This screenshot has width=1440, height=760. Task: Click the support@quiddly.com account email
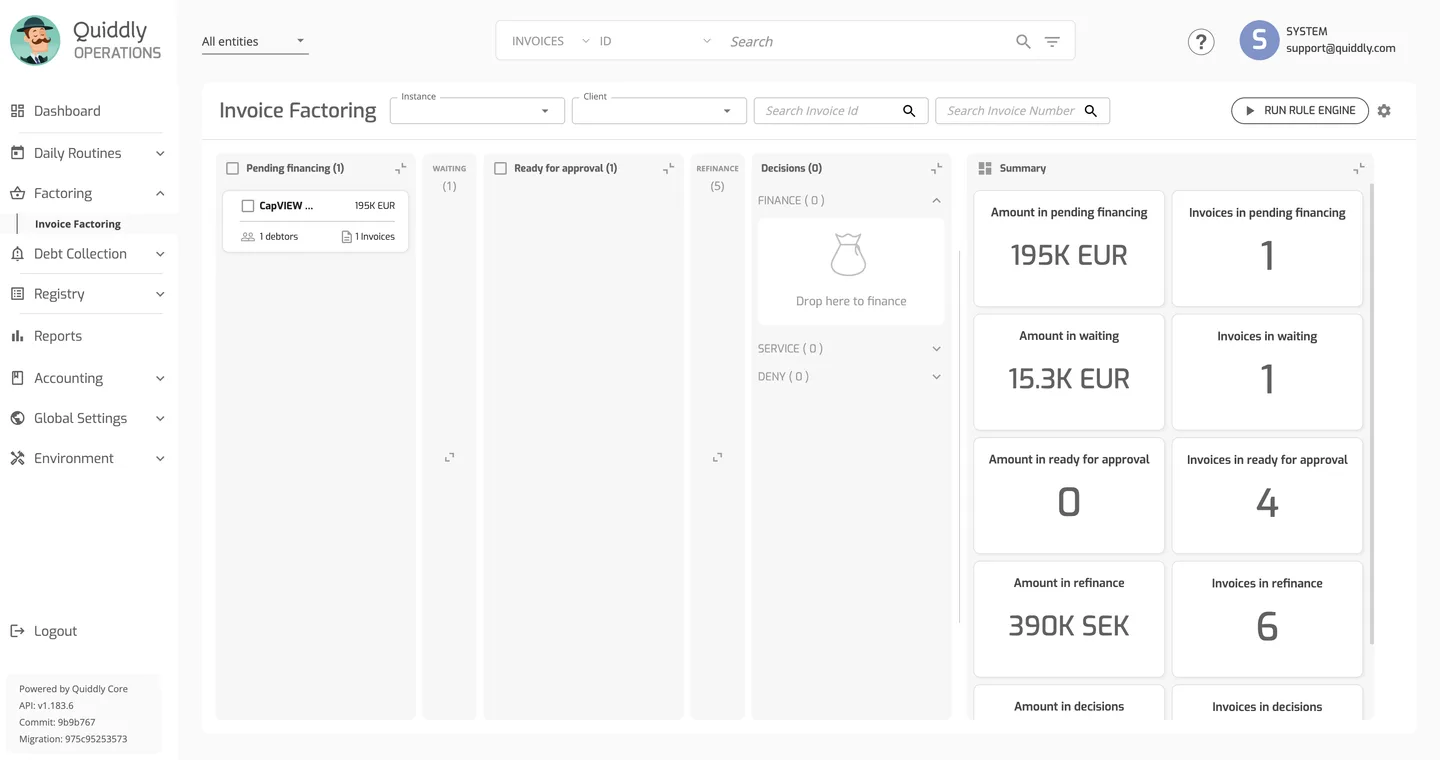tap(1341, 48)
